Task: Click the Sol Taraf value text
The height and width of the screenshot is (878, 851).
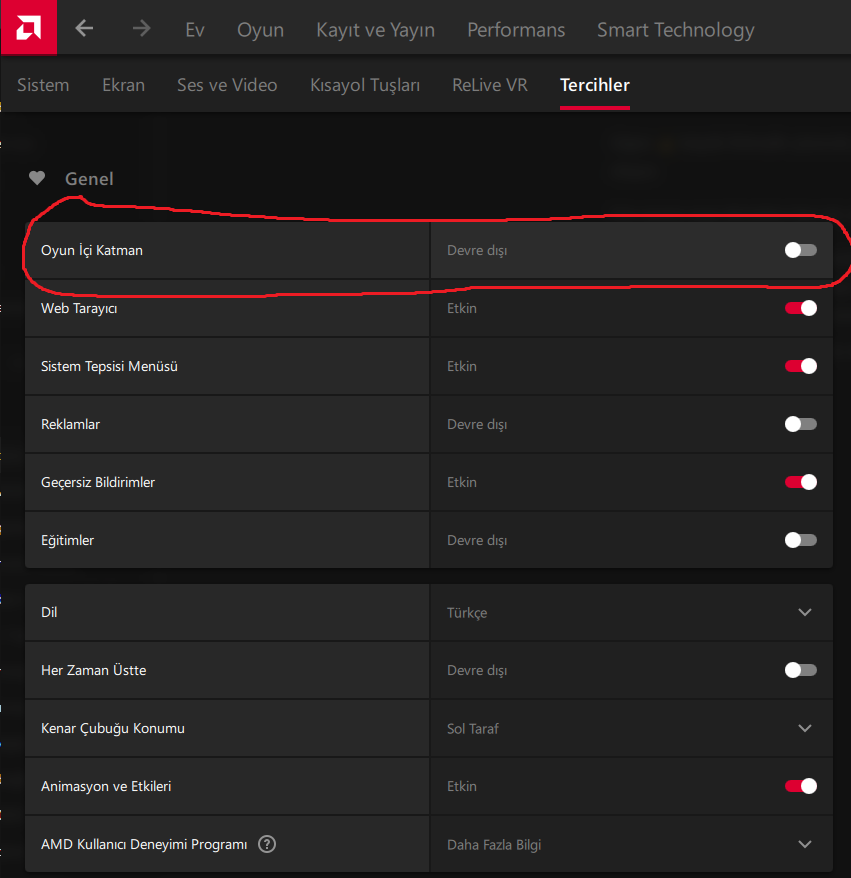Action: coord(473,728)
